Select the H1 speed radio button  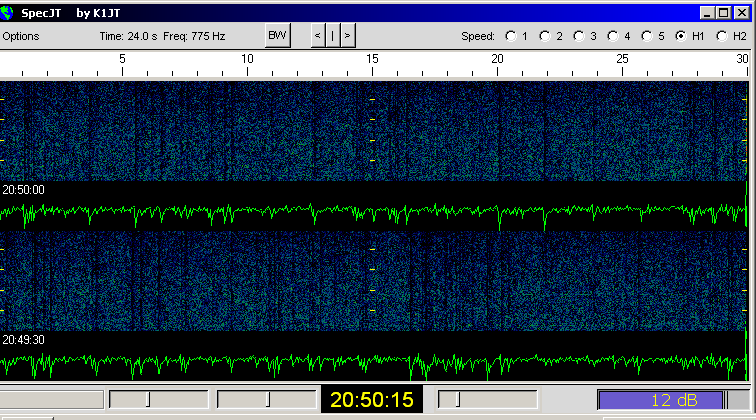[x=680, y=36]
